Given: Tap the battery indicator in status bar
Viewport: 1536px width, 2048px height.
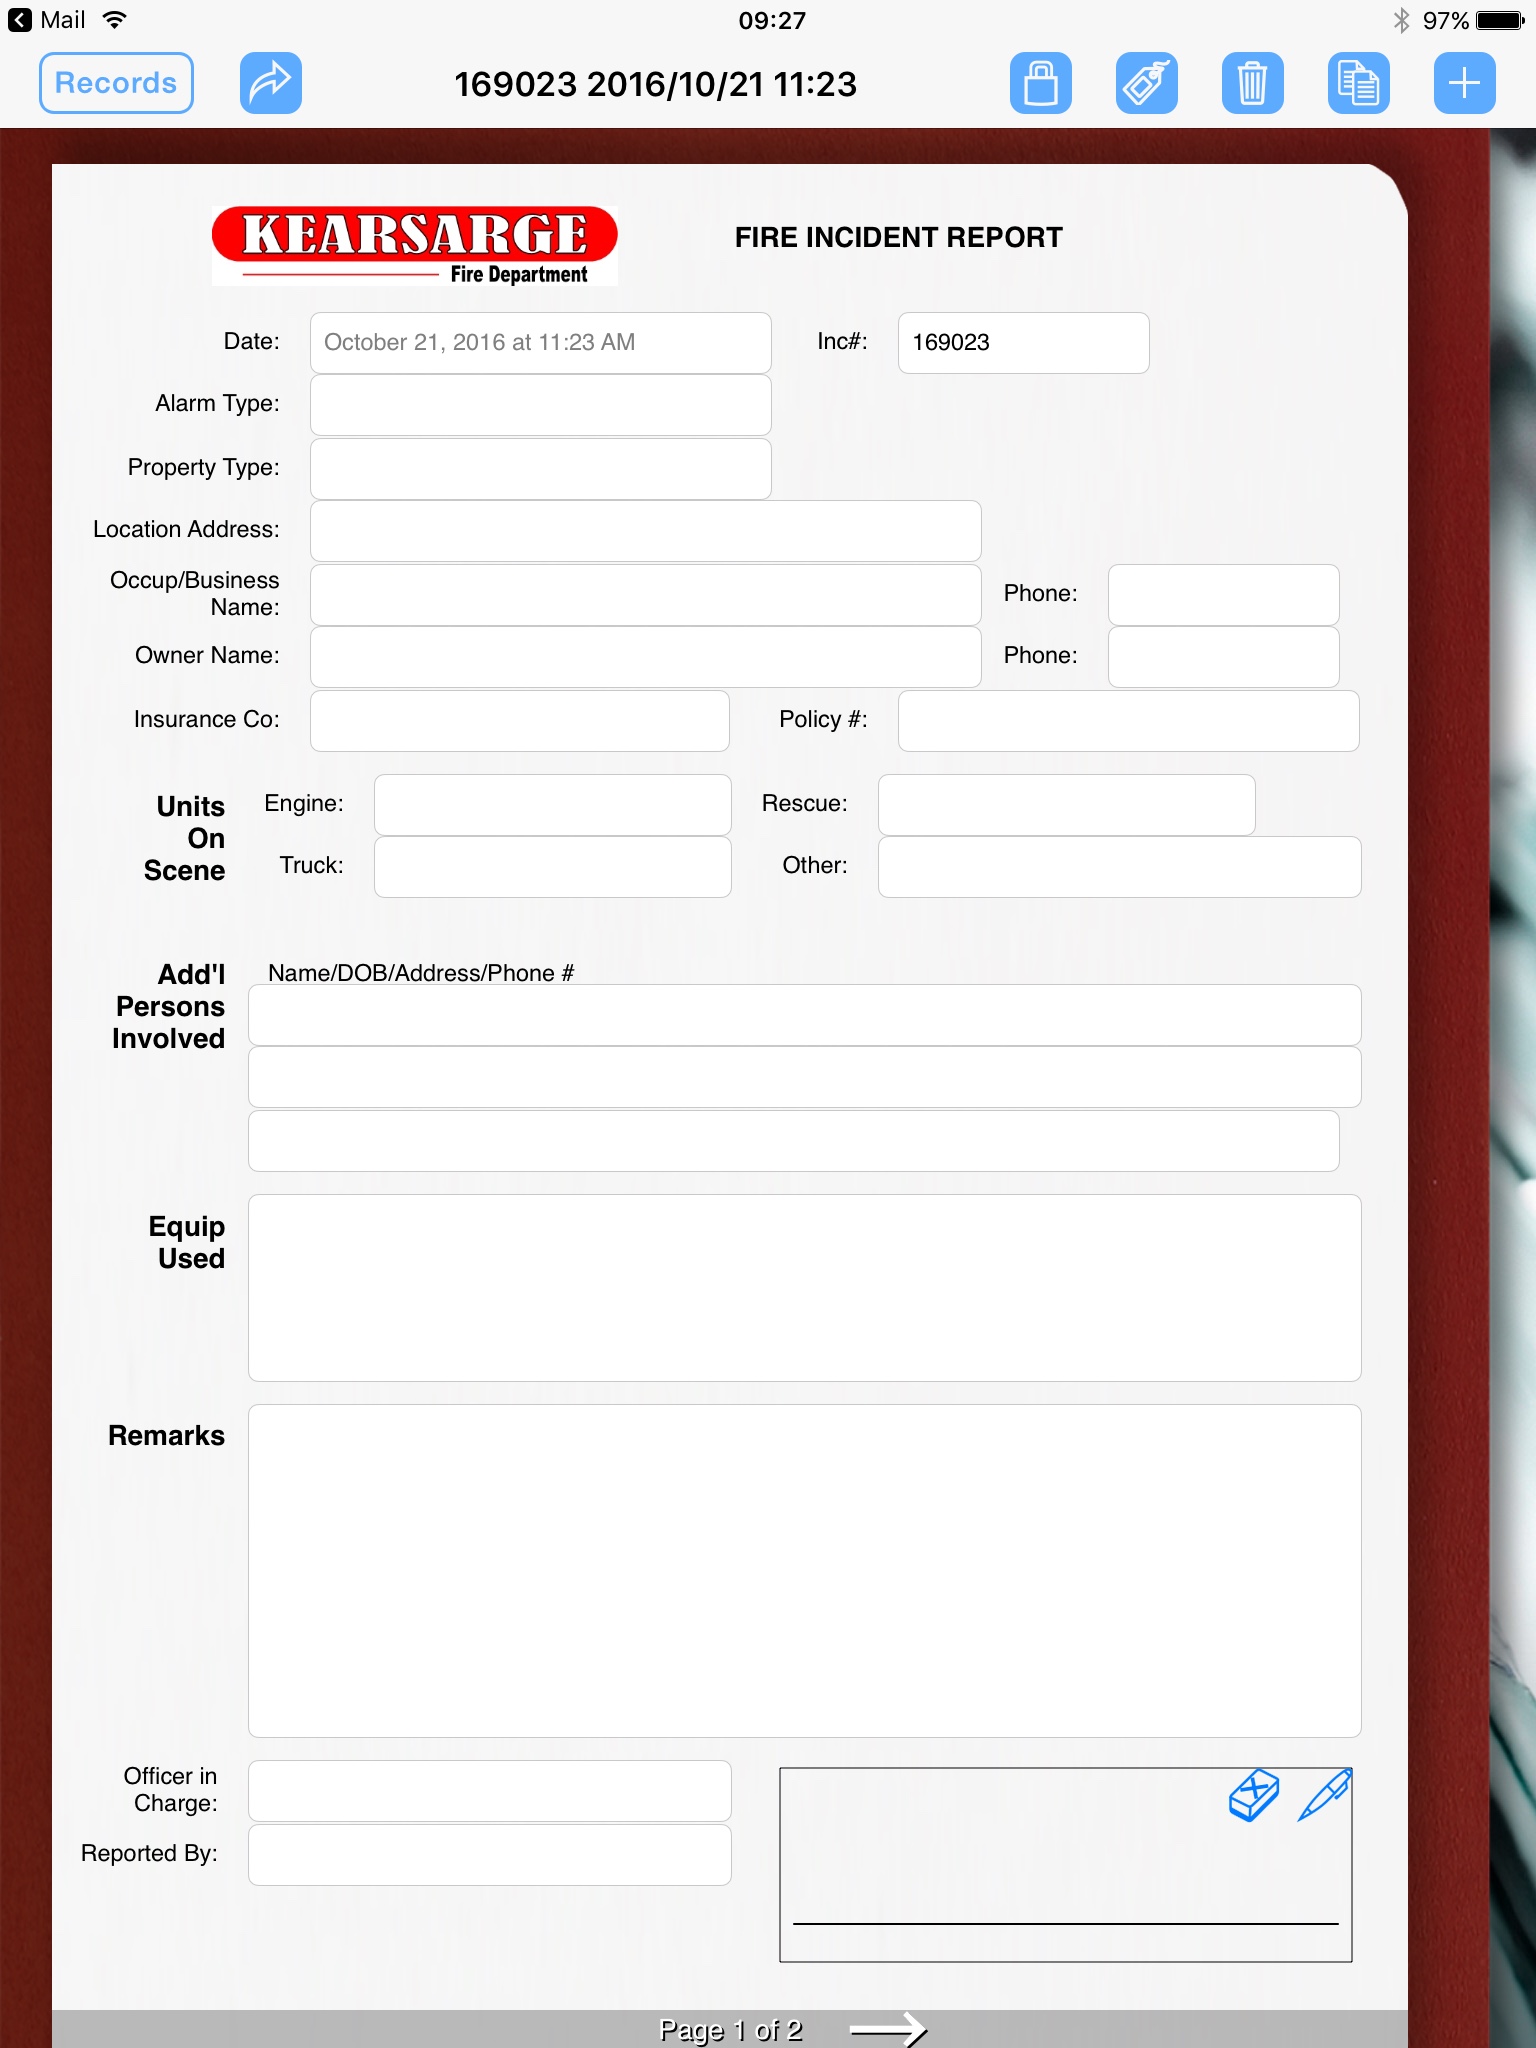Looking at the screenshot, I should (1500, 20).
